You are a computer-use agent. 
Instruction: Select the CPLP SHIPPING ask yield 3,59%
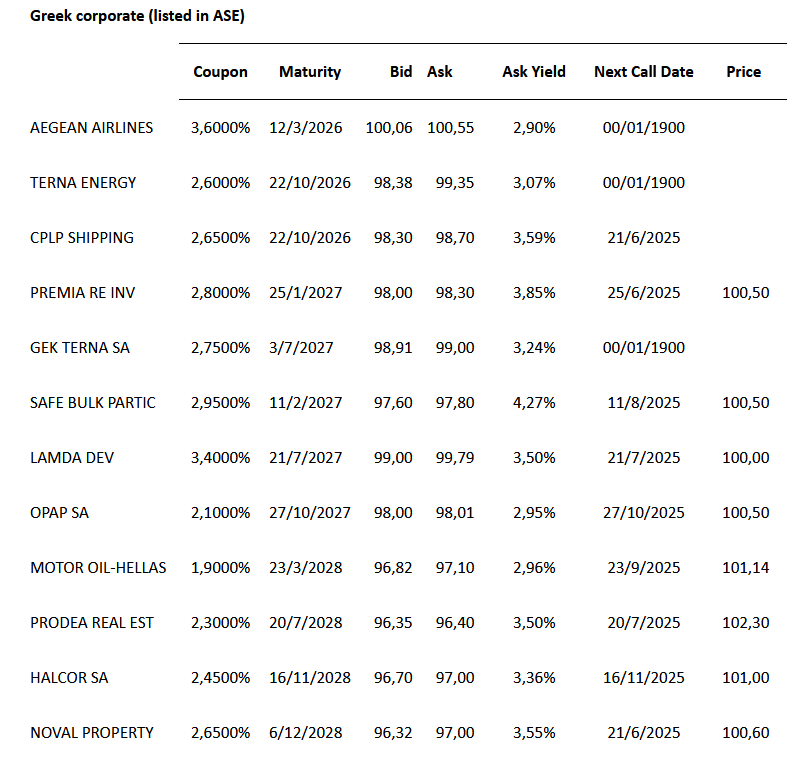pos(535,238)
